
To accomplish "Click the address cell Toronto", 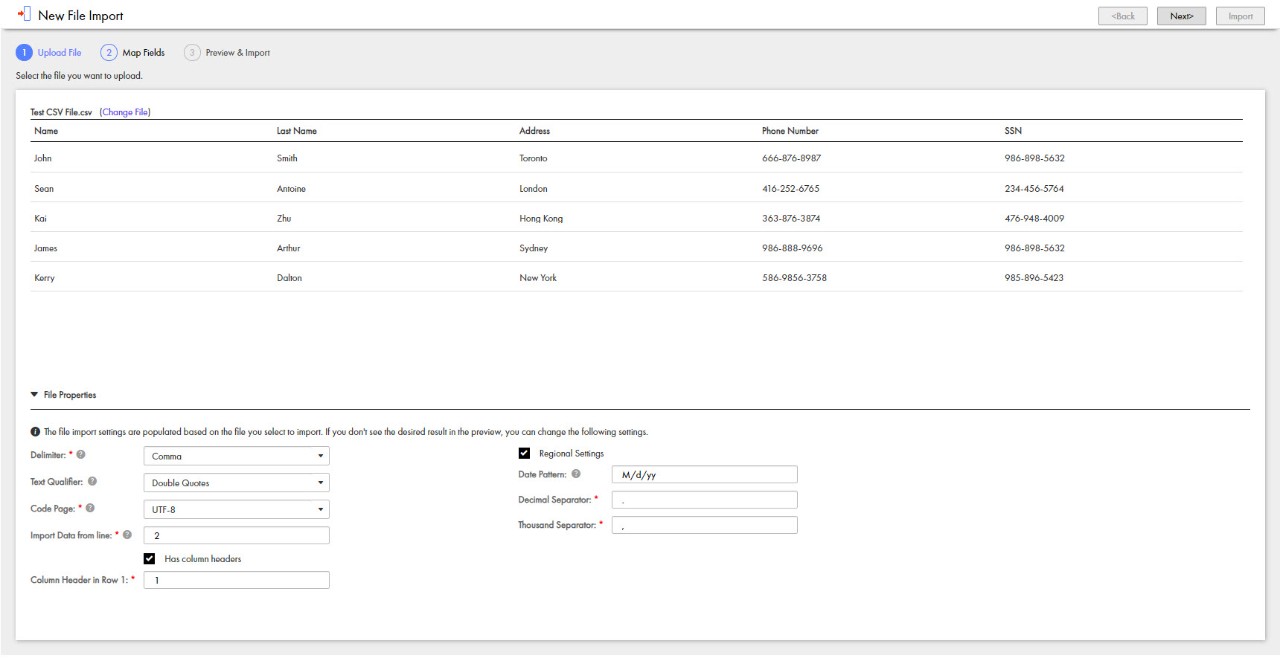I will [x=534, y=158].
